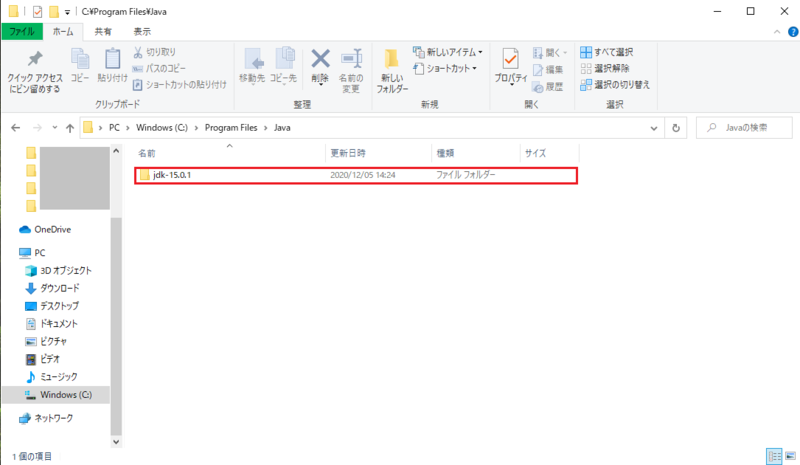800x465 pixels.
Task: Switch to the Home (ホーム) tab
Action: pyautogui.click(x=63, y=32)
